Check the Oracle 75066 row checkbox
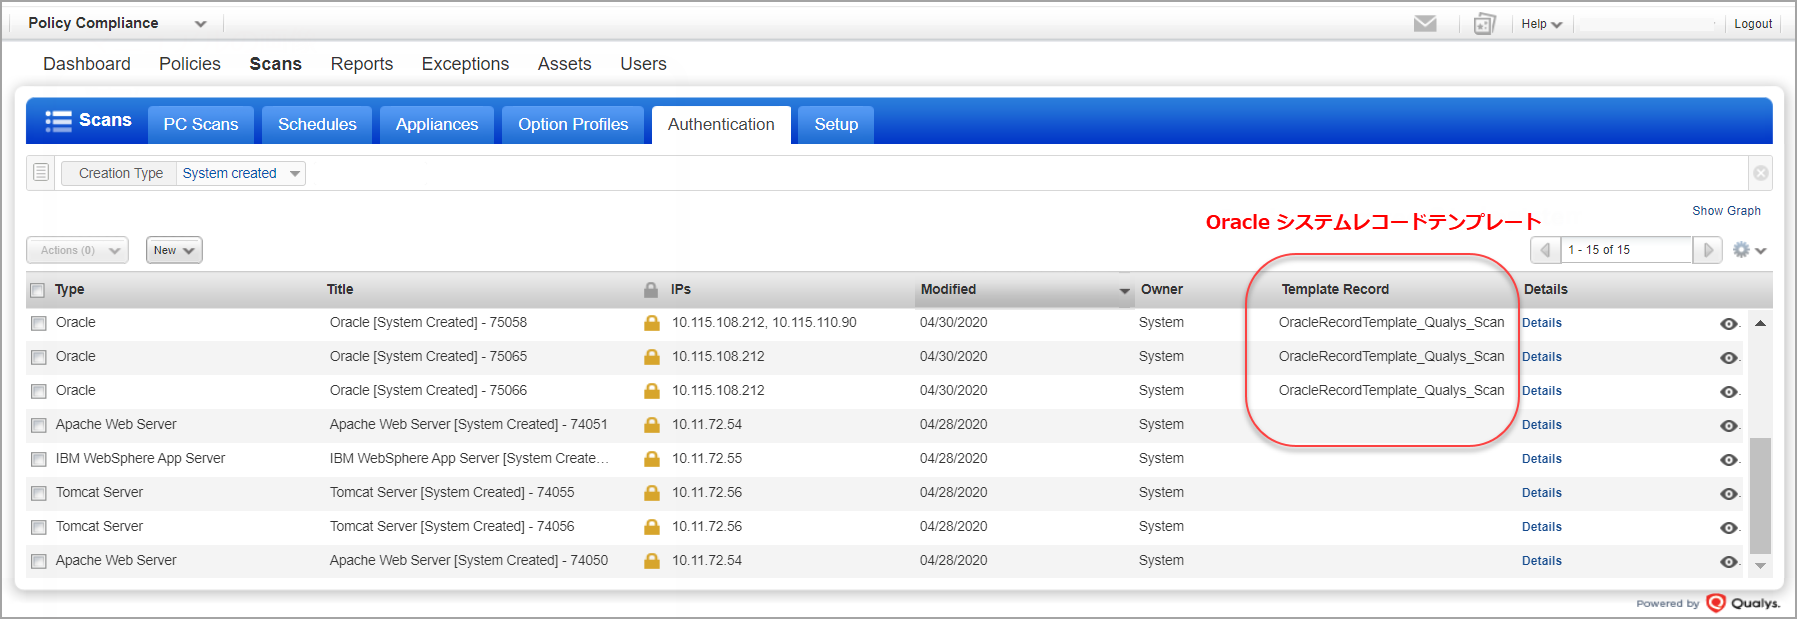This screenshot has width=1797, height=619. click(38, 391)
